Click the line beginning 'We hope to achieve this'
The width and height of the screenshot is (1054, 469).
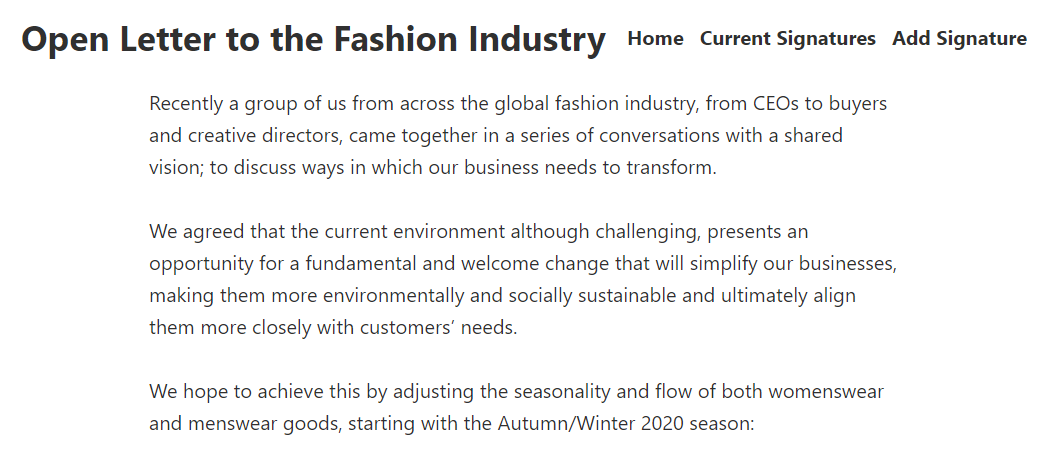coord(516,392)
